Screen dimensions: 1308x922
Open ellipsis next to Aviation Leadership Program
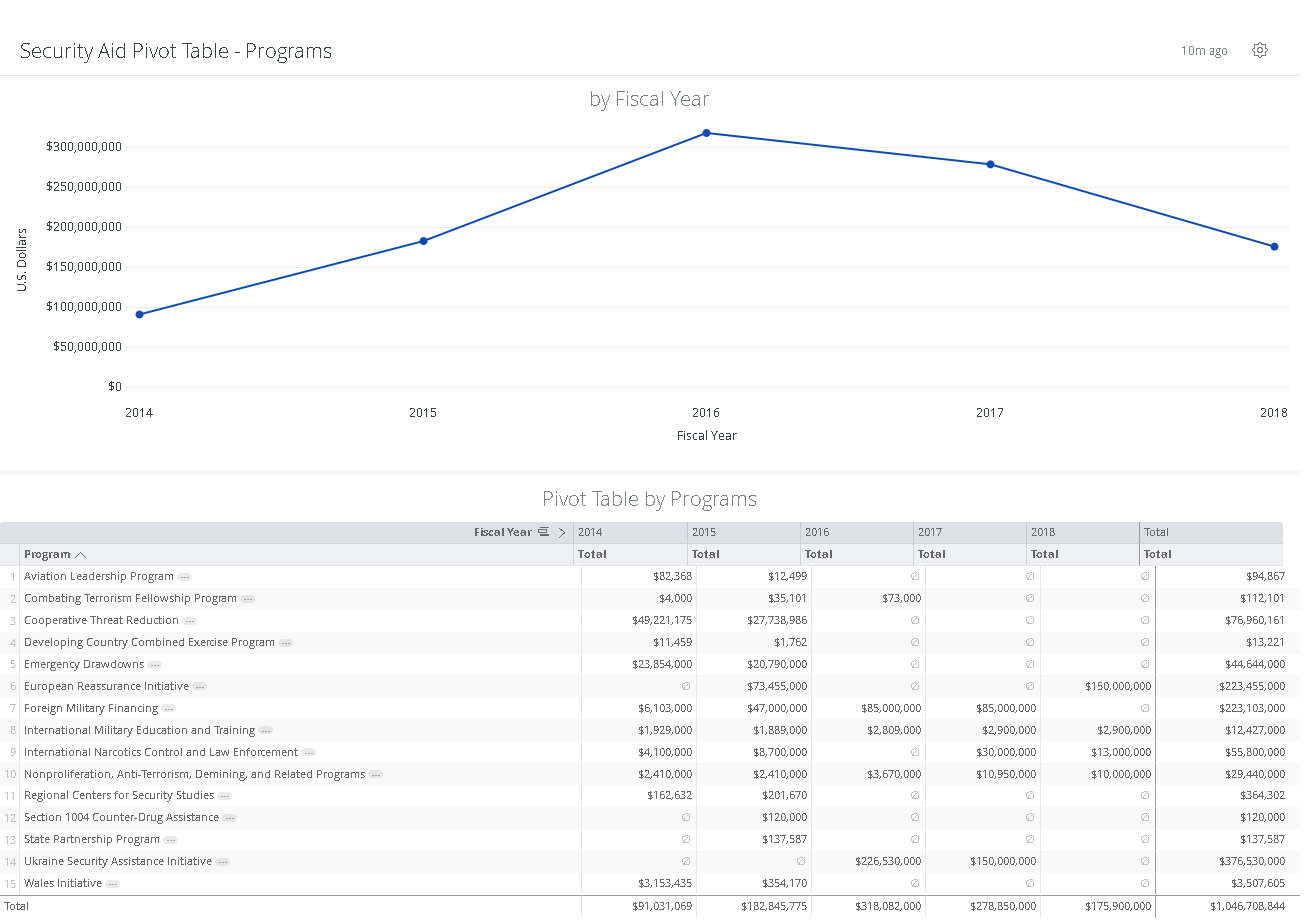[x=185, y=577]
